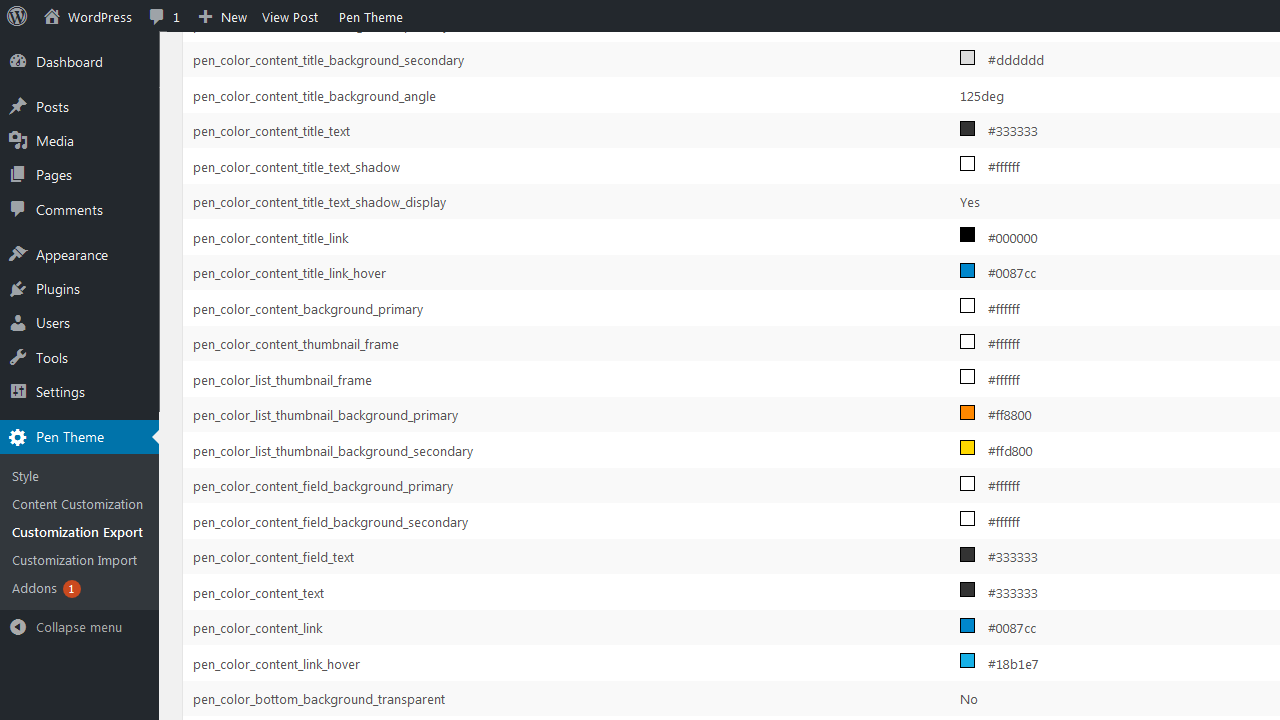Open Content Customization submenu link
1280x720 pixels.
click(x=77, y=505)
